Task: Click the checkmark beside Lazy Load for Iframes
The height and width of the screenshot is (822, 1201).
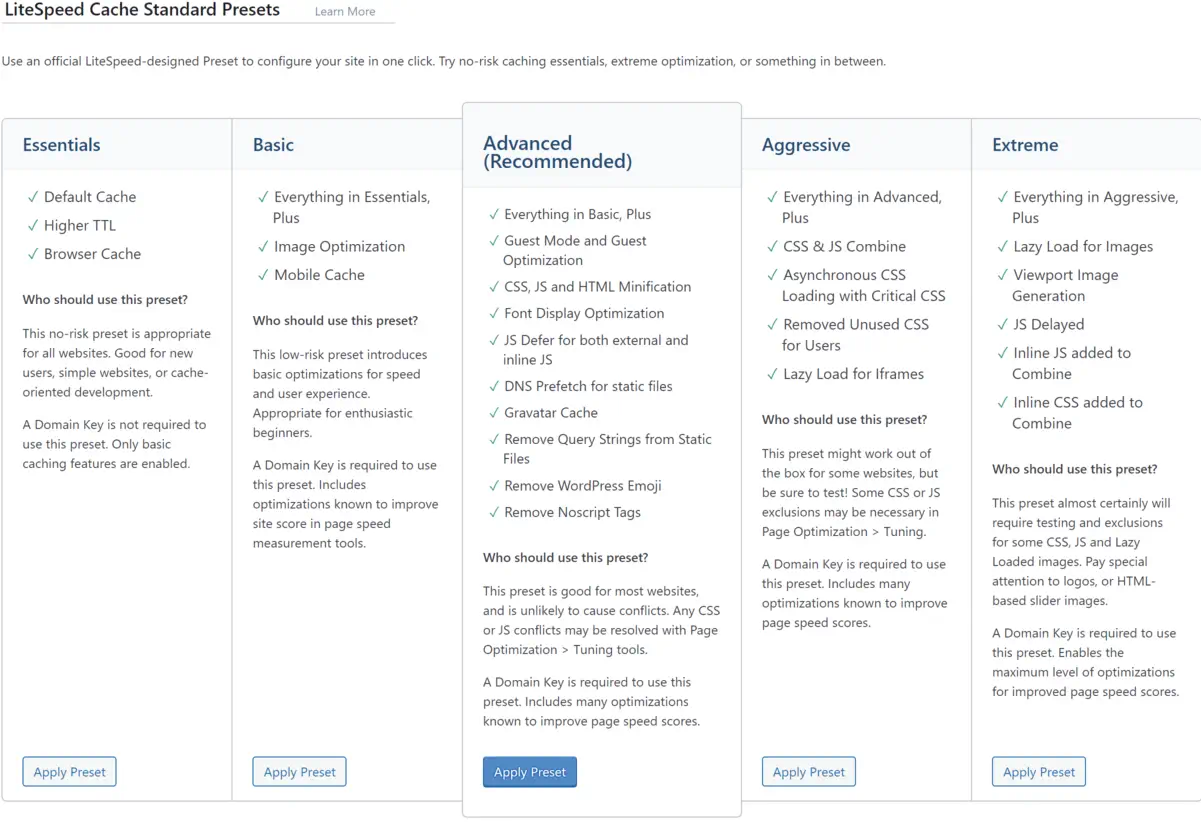Action: 771,374
